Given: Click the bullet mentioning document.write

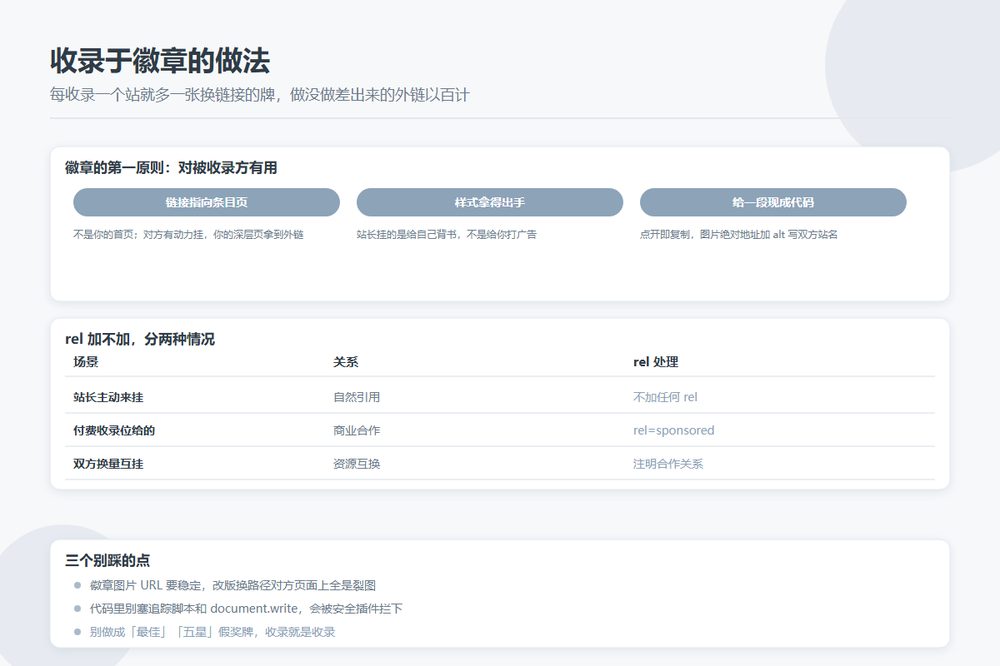Looking at the screenshot, I should click(x=246, y=609).
